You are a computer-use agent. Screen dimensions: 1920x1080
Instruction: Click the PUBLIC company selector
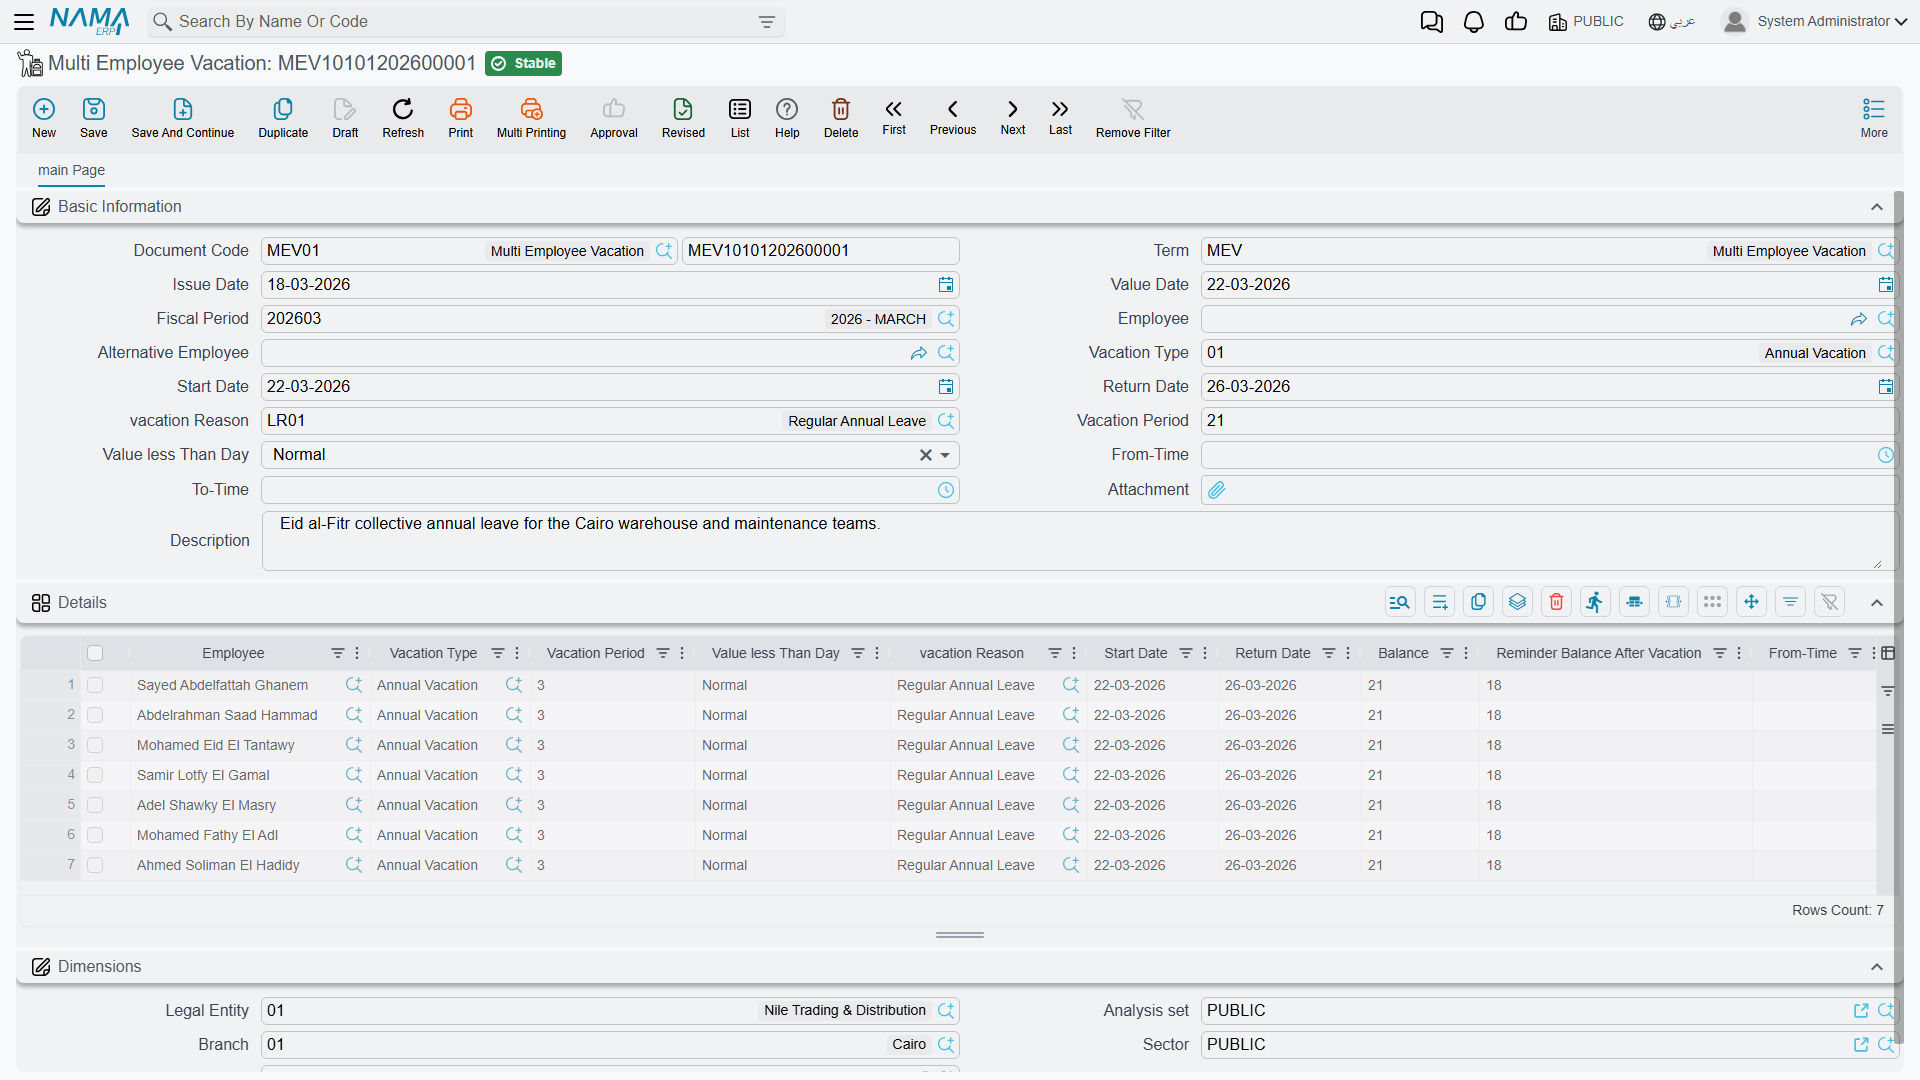pos(1586,22)
